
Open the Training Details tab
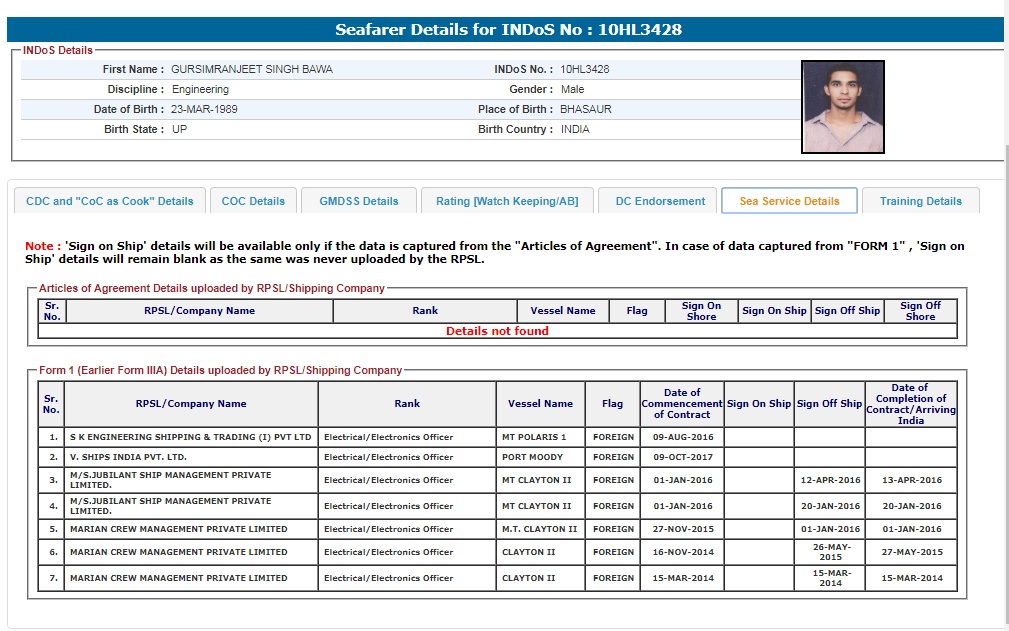coord(920,201)
